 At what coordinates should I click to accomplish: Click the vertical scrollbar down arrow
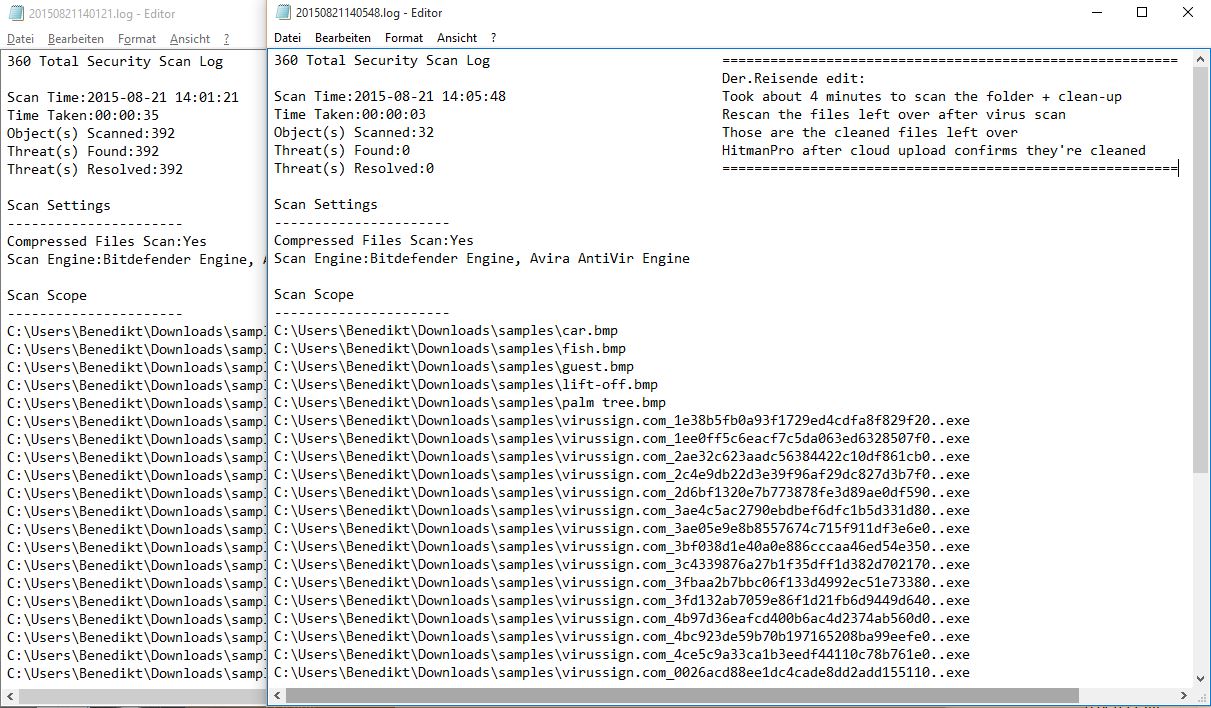point(1200,676)
